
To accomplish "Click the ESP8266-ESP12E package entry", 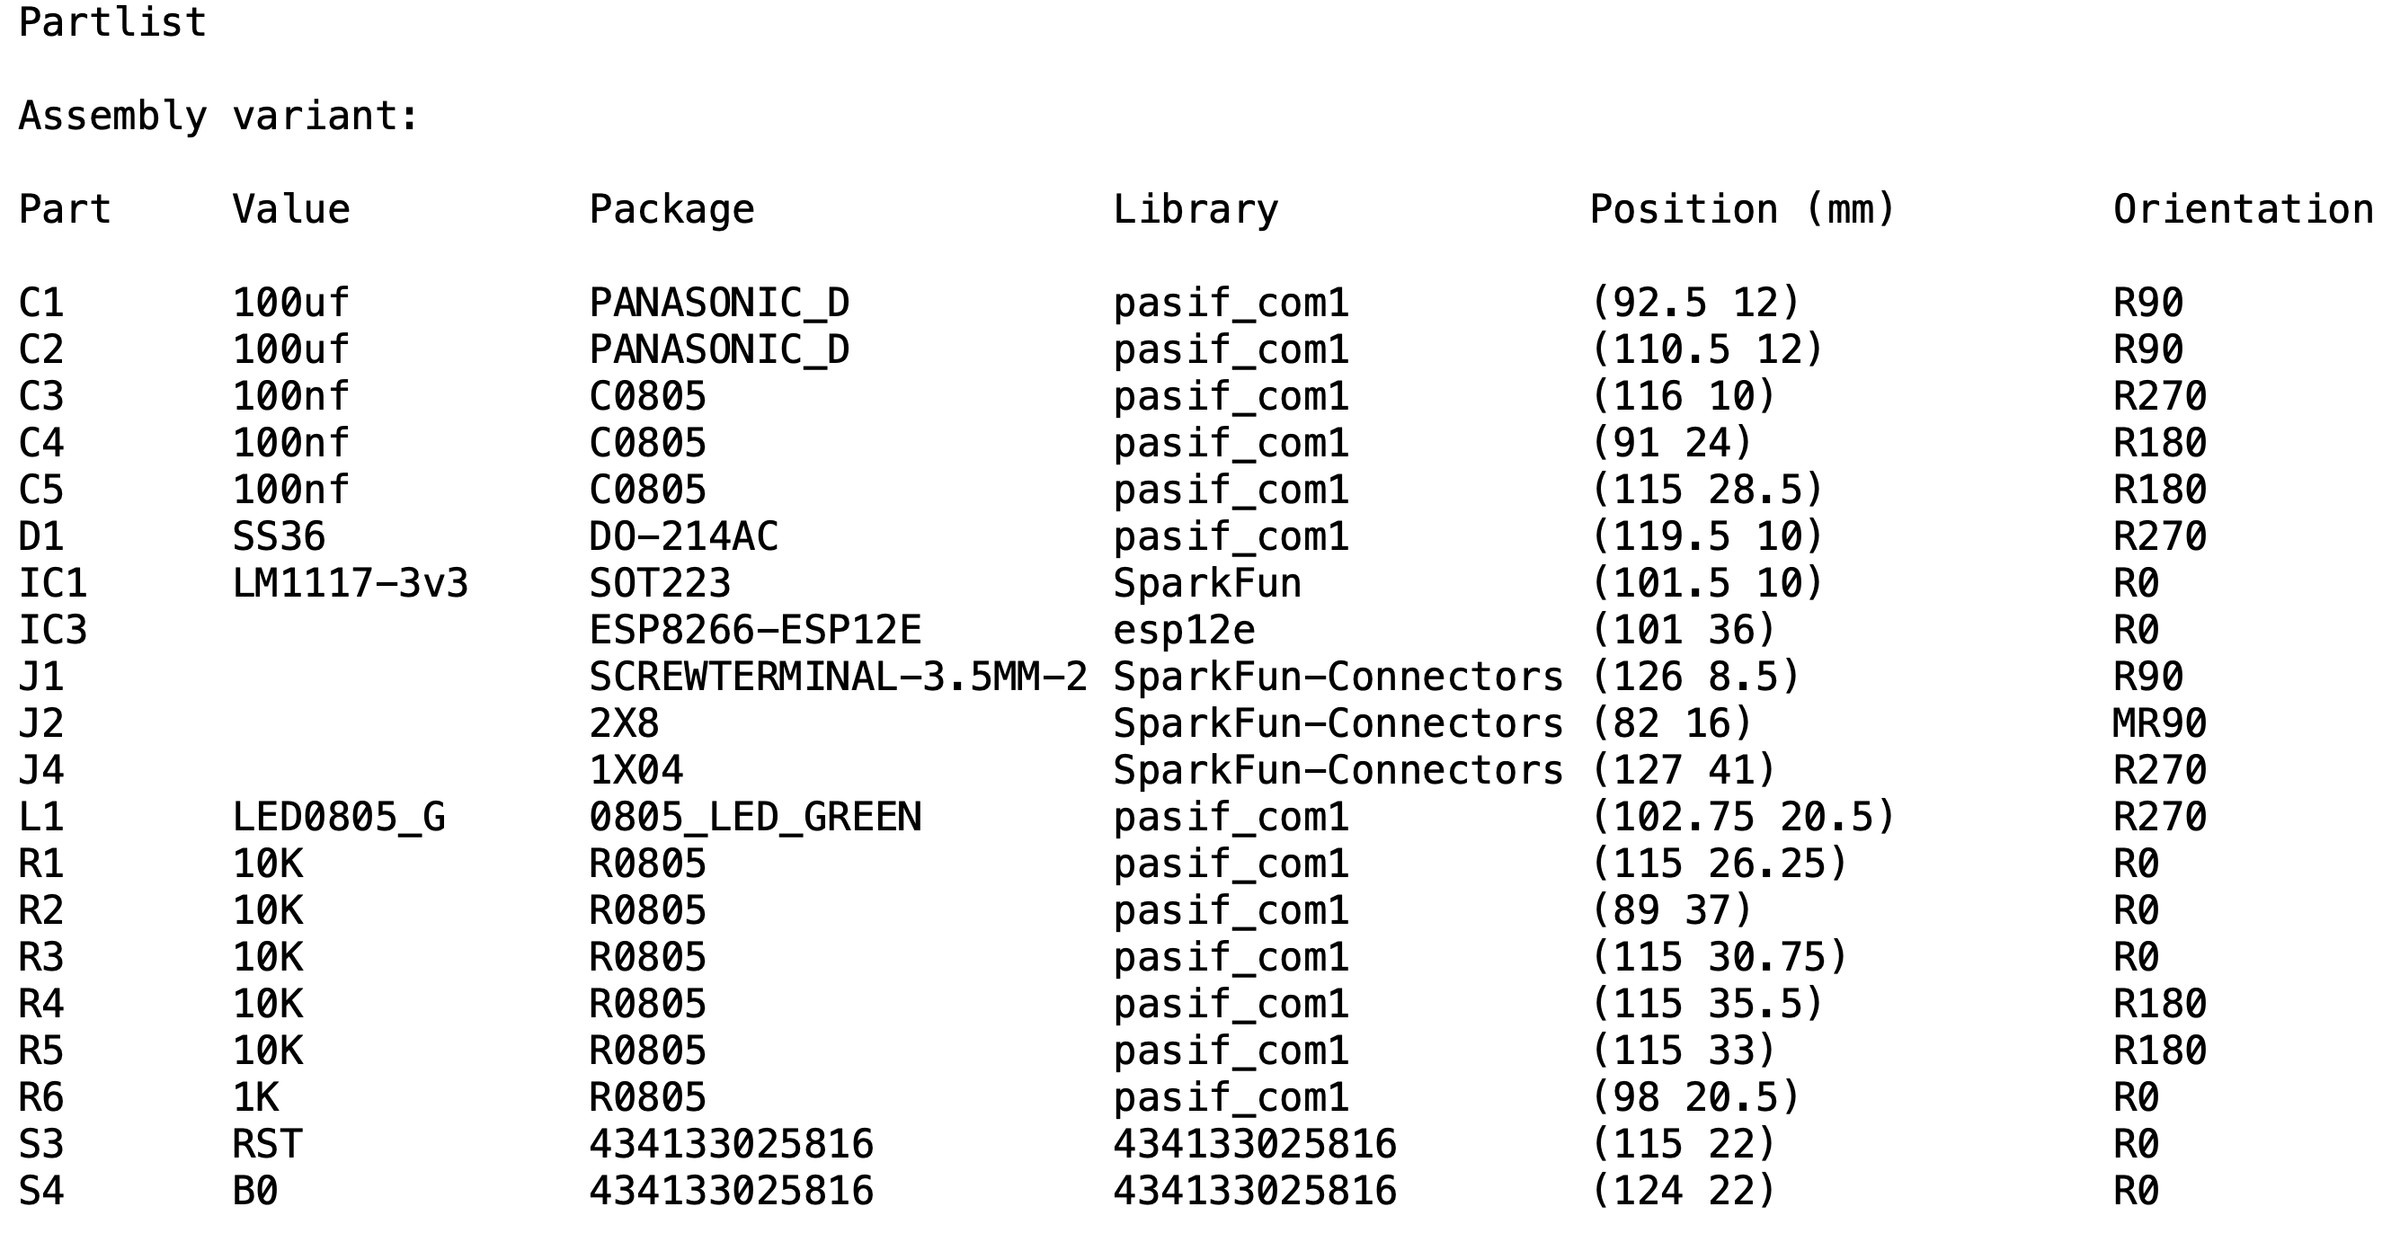I will pyautogui.click(x=755, y=631).
